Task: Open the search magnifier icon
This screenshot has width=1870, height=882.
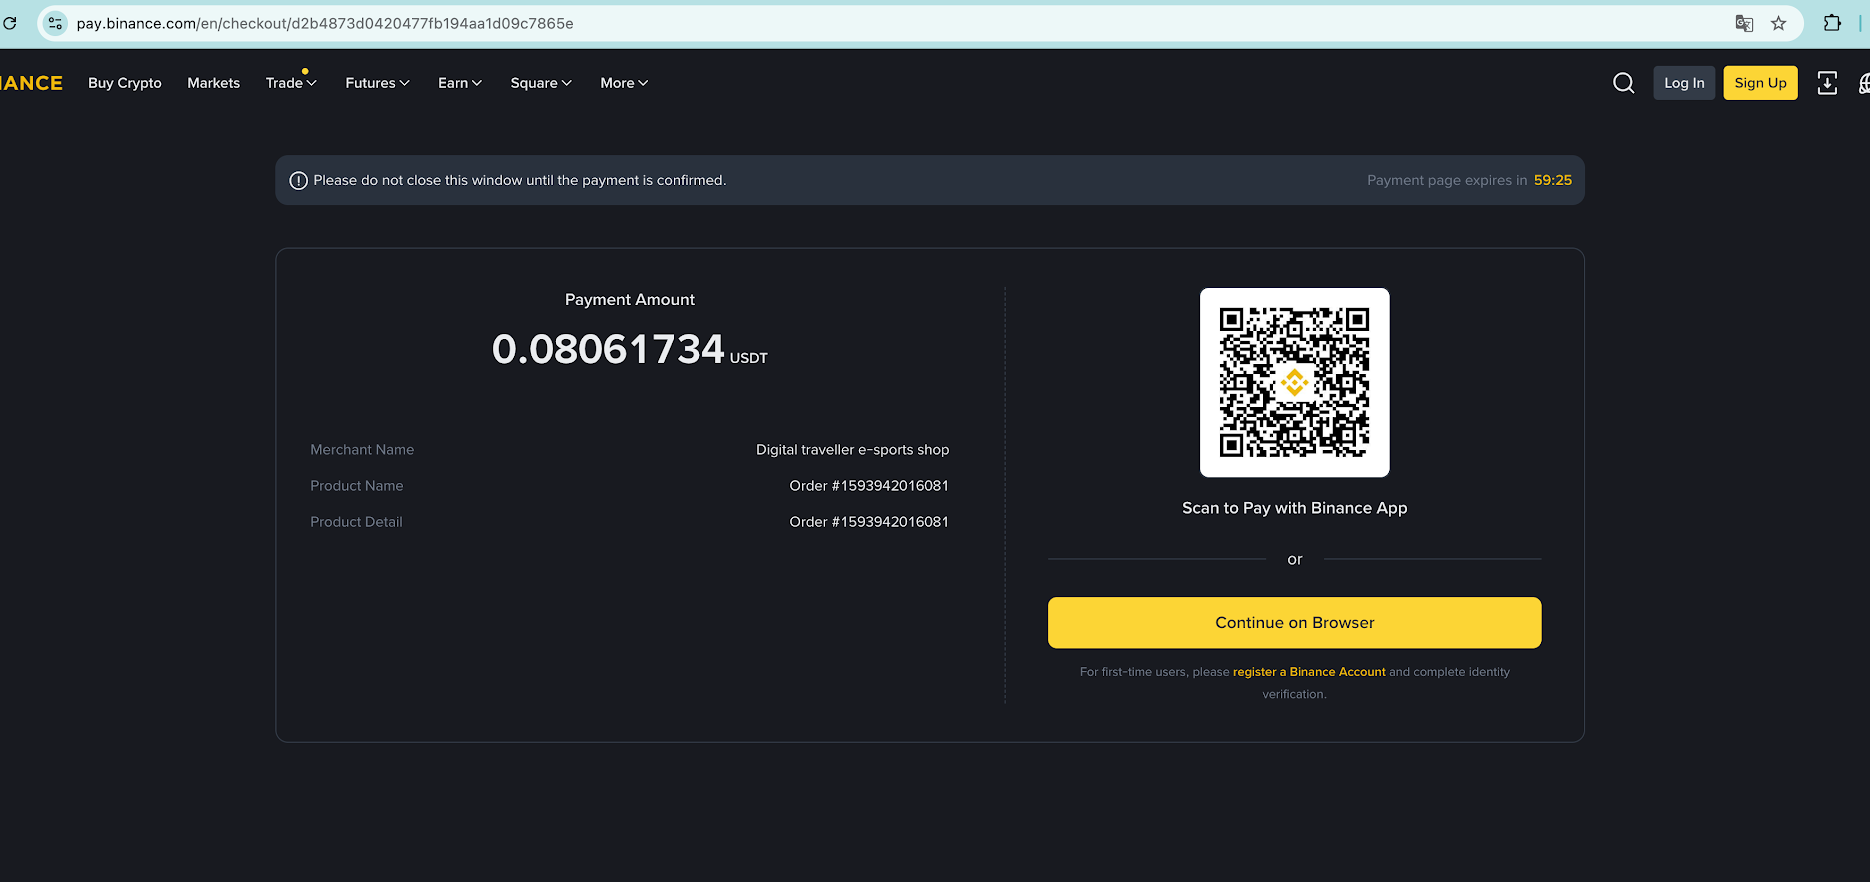Action: pos(1624,83)
